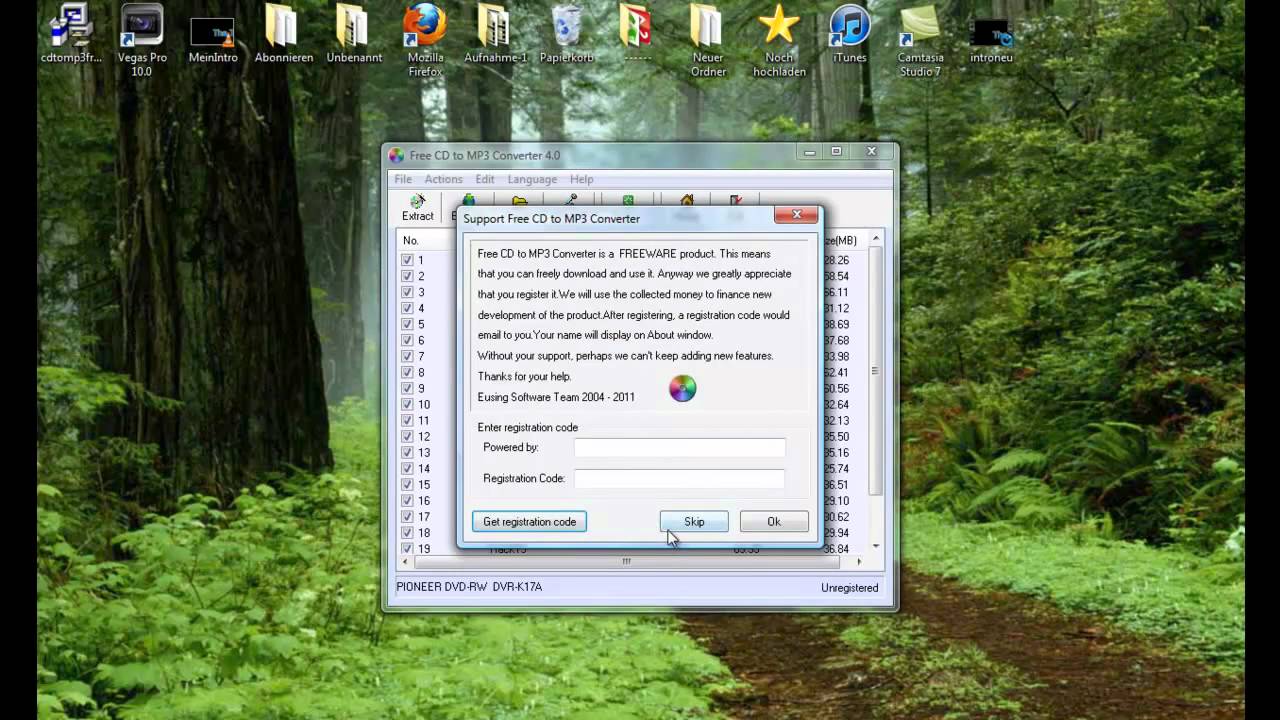
Task: Click the Ok button
Action: pos(774,522)
